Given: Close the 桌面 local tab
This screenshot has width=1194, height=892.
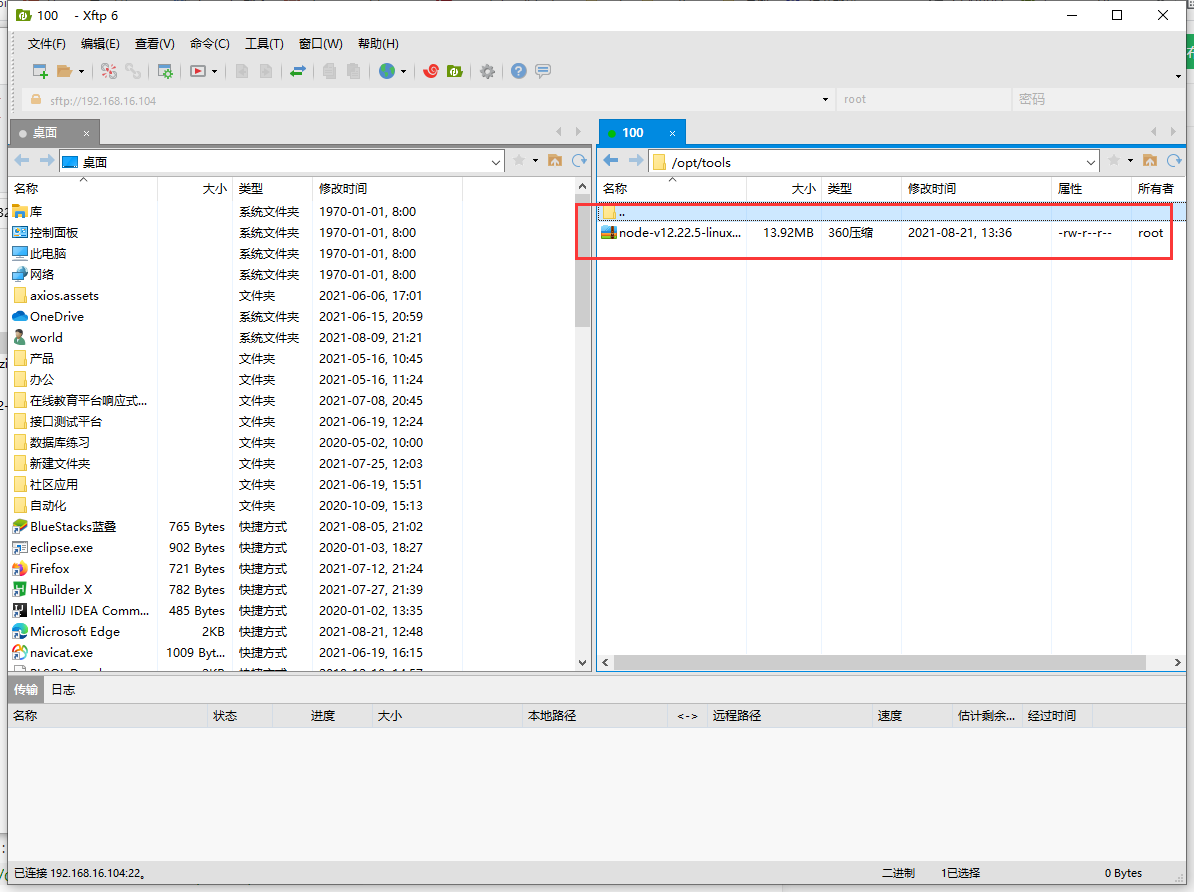Looking at the screenshot, I should [x=86, y=133].
